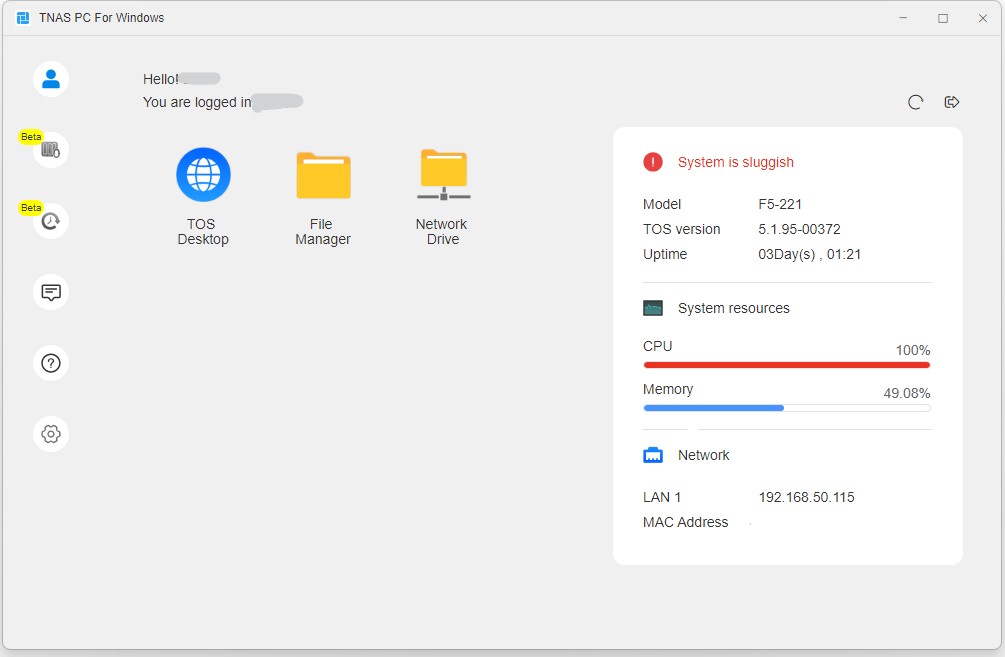Click the 'System resources' heading
The image size is (1005, 657).
pos(733,308)
